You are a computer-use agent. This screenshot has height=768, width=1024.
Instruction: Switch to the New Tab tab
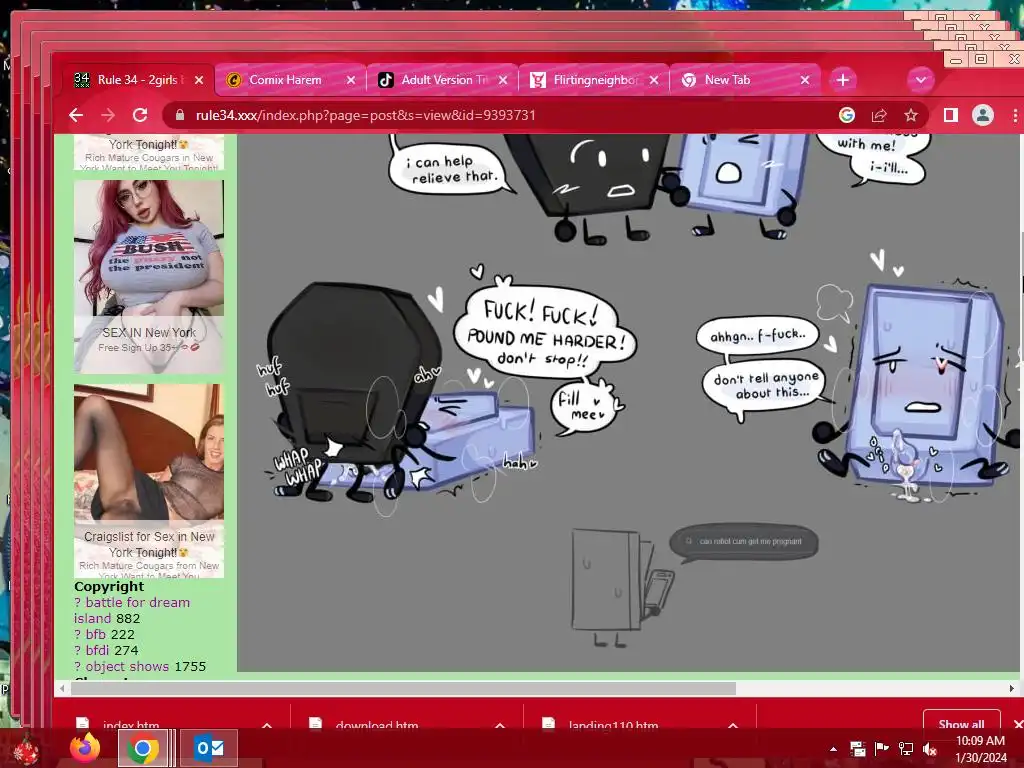pos(727,80)
